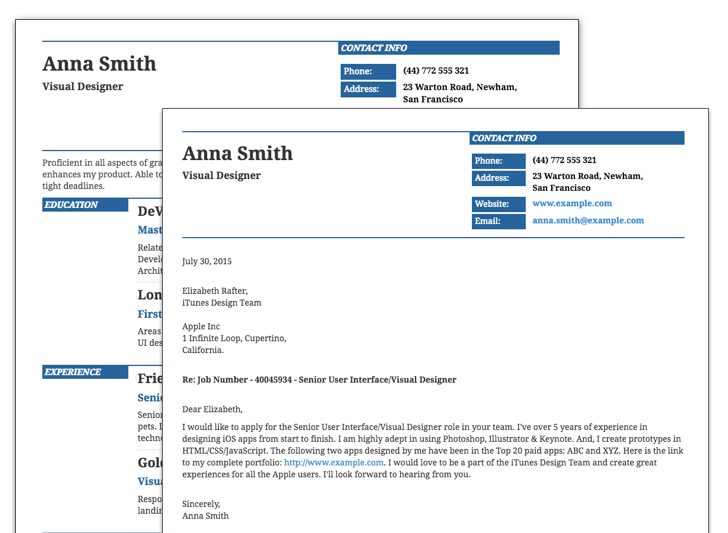
Task: Open the http://www.example.com portfolio link in letter body
Action: coord(334,462)
